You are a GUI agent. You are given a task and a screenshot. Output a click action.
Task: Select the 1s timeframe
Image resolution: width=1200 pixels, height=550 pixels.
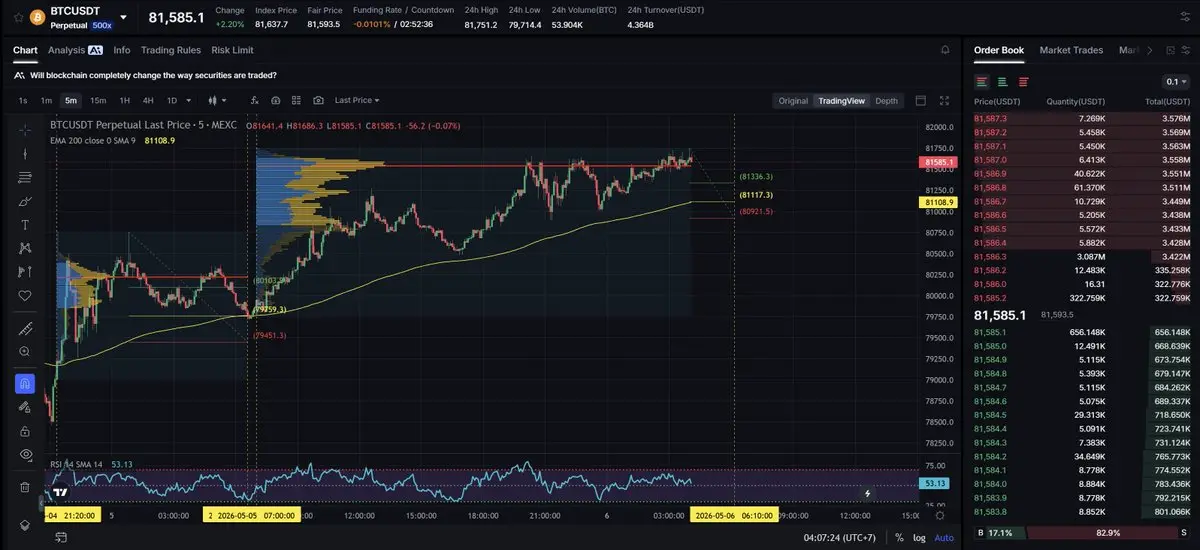point(23,100)
